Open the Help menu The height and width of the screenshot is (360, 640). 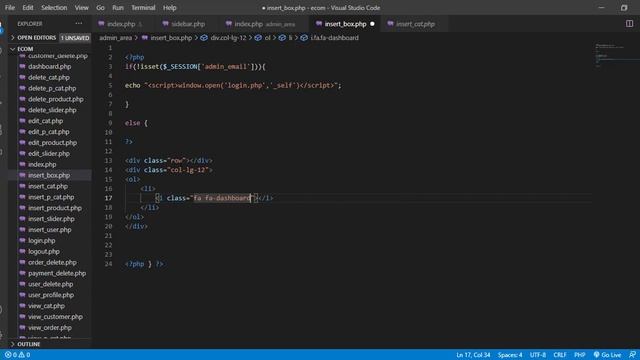(169, 8)
